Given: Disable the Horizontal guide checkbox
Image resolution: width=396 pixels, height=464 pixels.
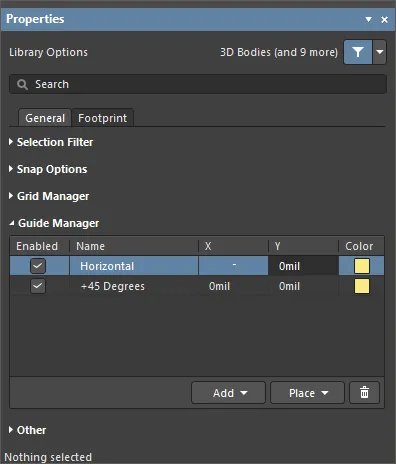Looking at the screenshot, I should [38, 266].
